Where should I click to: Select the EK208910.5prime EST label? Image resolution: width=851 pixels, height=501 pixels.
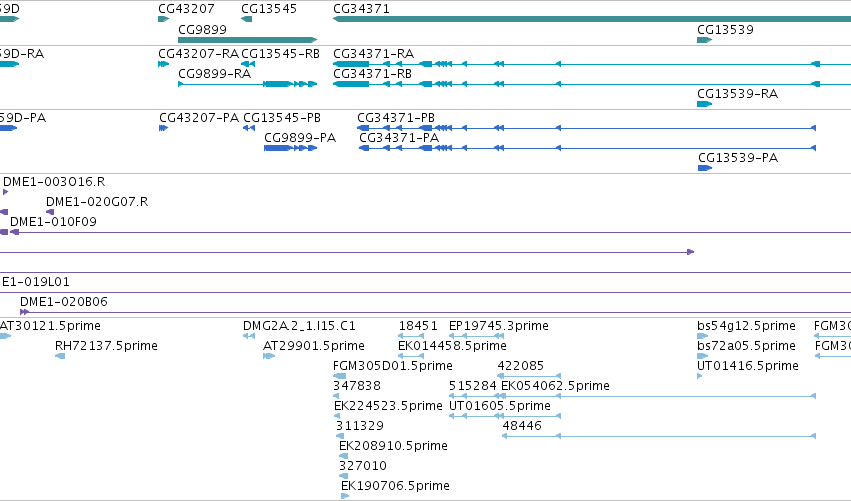(393, 446)
